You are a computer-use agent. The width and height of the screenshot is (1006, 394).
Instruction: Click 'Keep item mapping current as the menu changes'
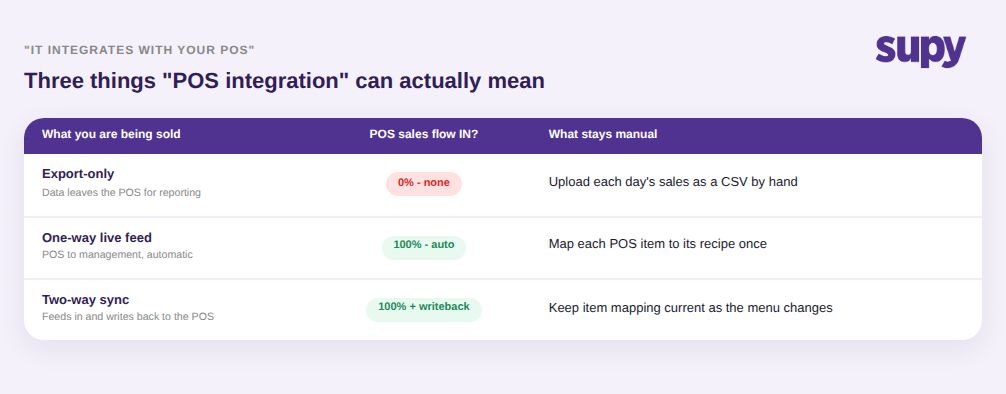[x=690, y=308]
